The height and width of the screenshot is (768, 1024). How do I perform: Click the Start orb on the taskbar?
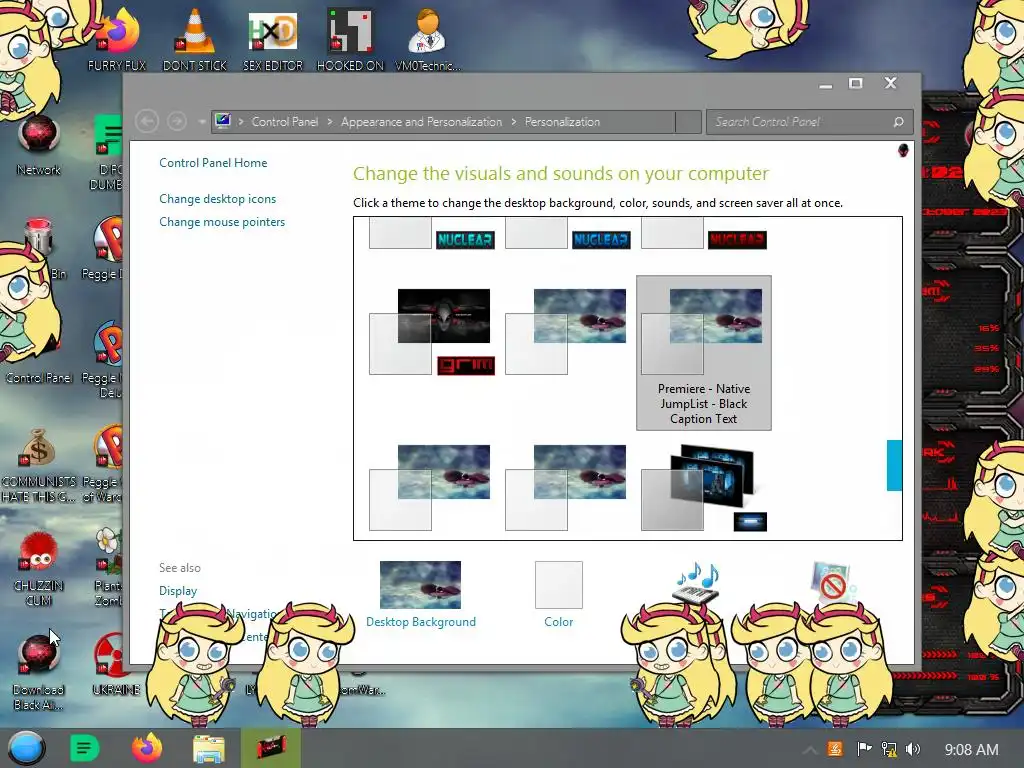[26, 748]
